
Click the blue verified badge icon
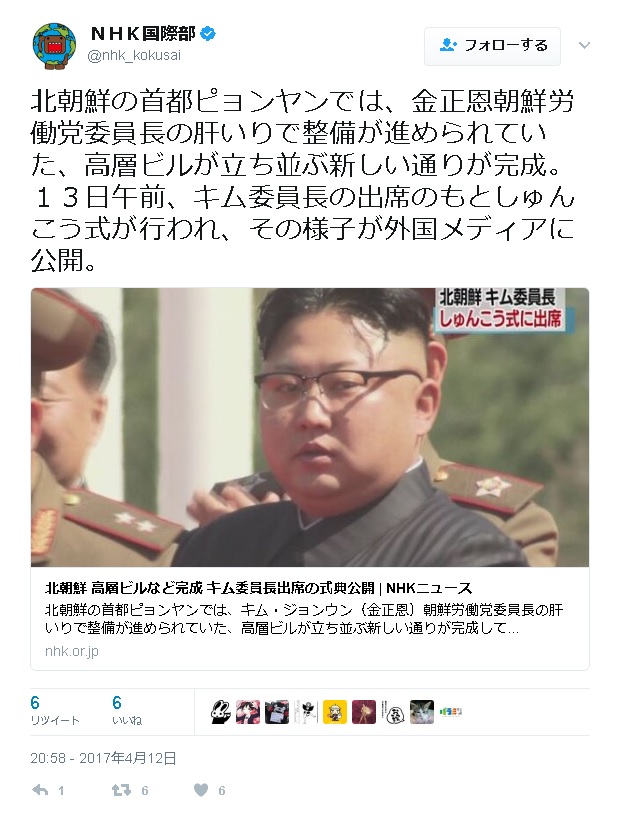[x=208, y=34]
